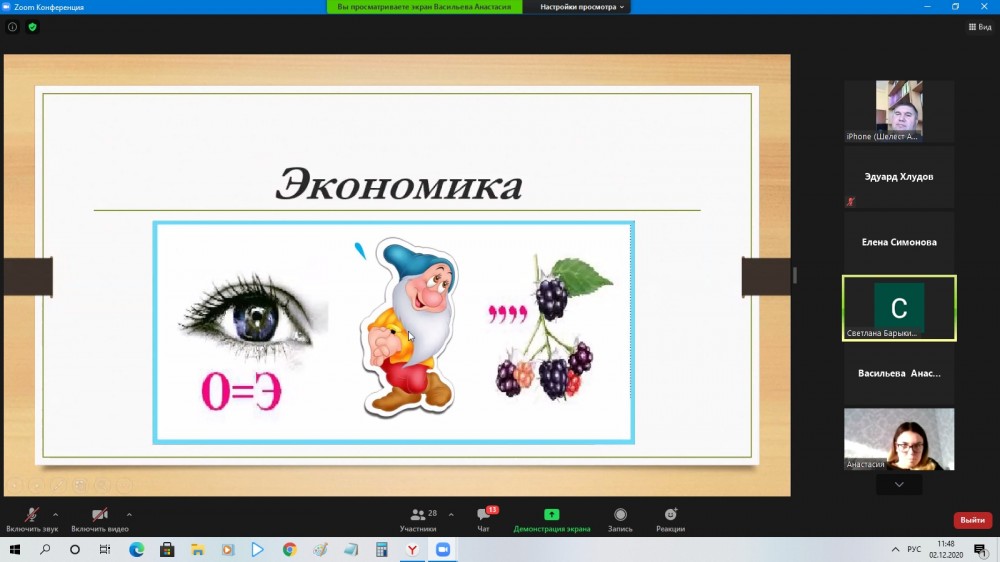Click the Елена Симонова participant tile
Image resolution: width=1000 pixels, height=562 pixels.
point(899,242)
